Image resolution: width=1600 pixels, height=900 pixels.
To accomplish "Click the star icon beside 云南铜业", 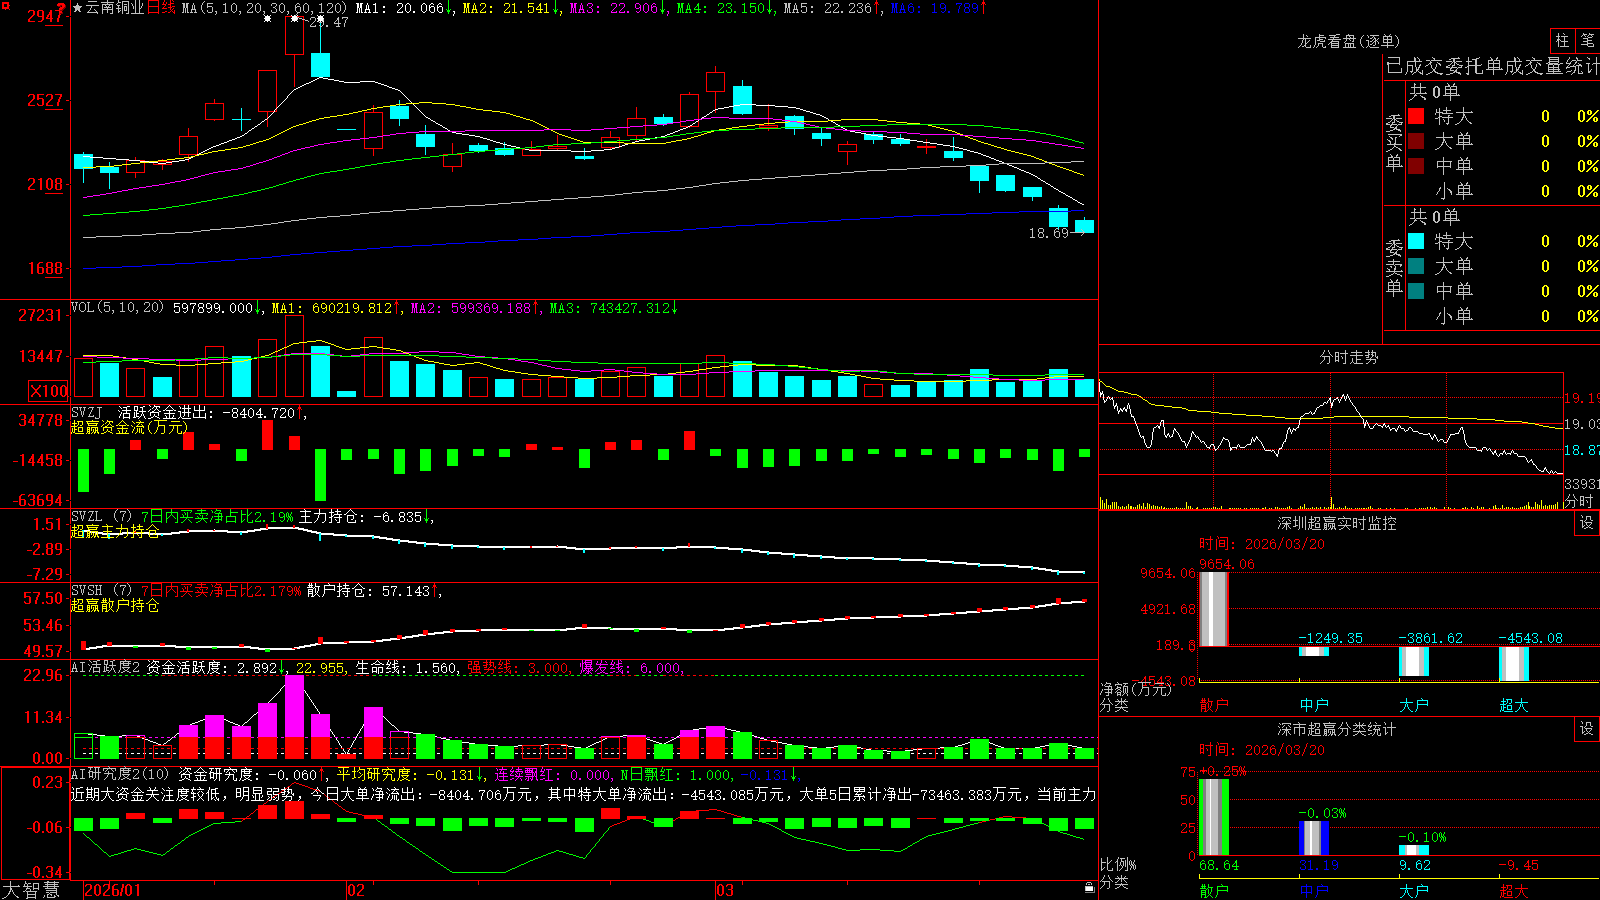I will [77, 8].
